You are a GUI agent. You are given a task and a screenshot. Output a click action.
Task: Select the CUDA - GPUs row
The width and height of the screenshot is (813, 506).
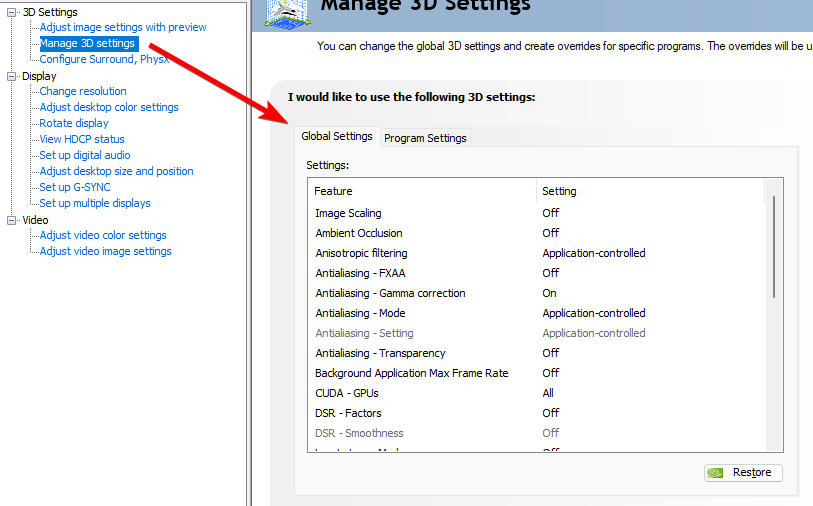tap(536, 393)
